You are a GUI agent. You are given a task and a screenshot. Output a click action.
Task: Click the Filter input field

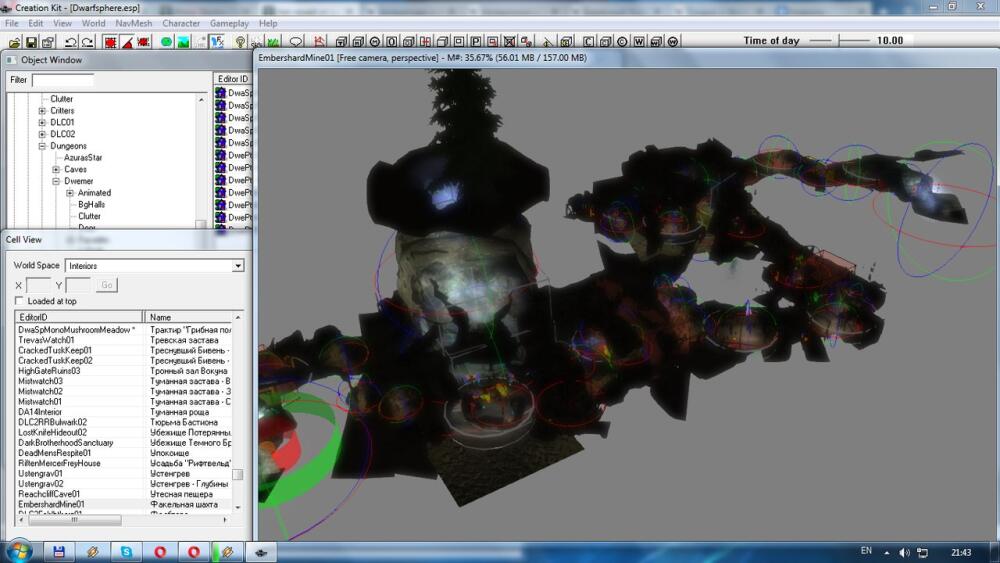[x=62, y=80]
